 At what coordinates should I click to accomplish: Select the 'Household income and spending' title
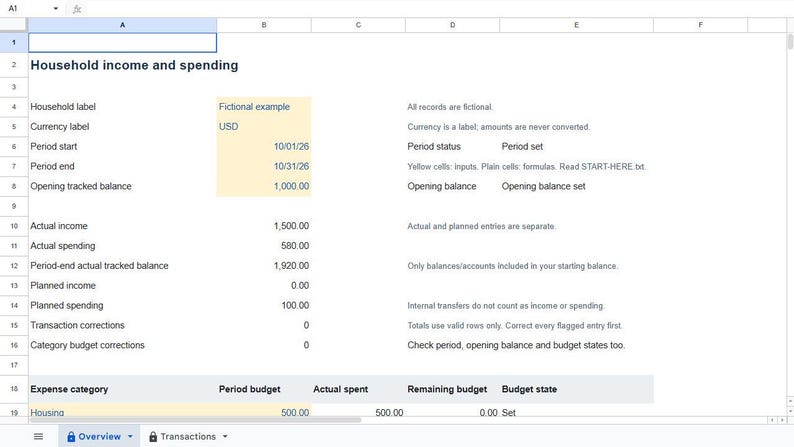(x=134, y=65)
